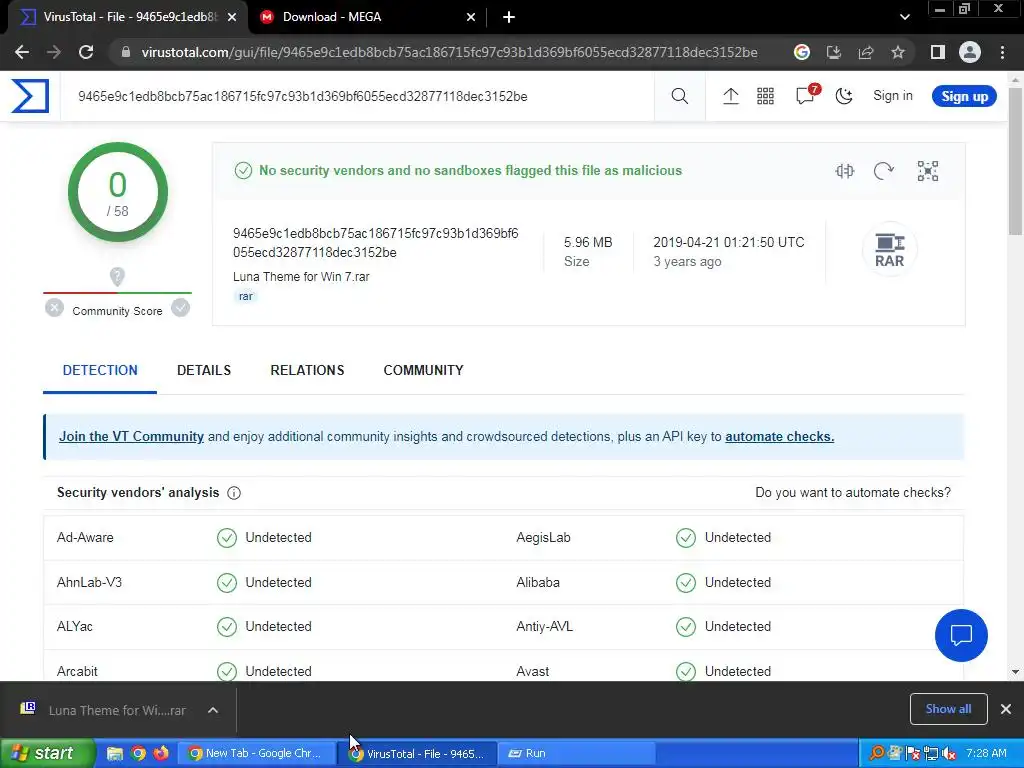Click the search magnifier icon in VirusTotal
The height and width of the screenshot is (768, 1024).
click(x=679, y=96)
